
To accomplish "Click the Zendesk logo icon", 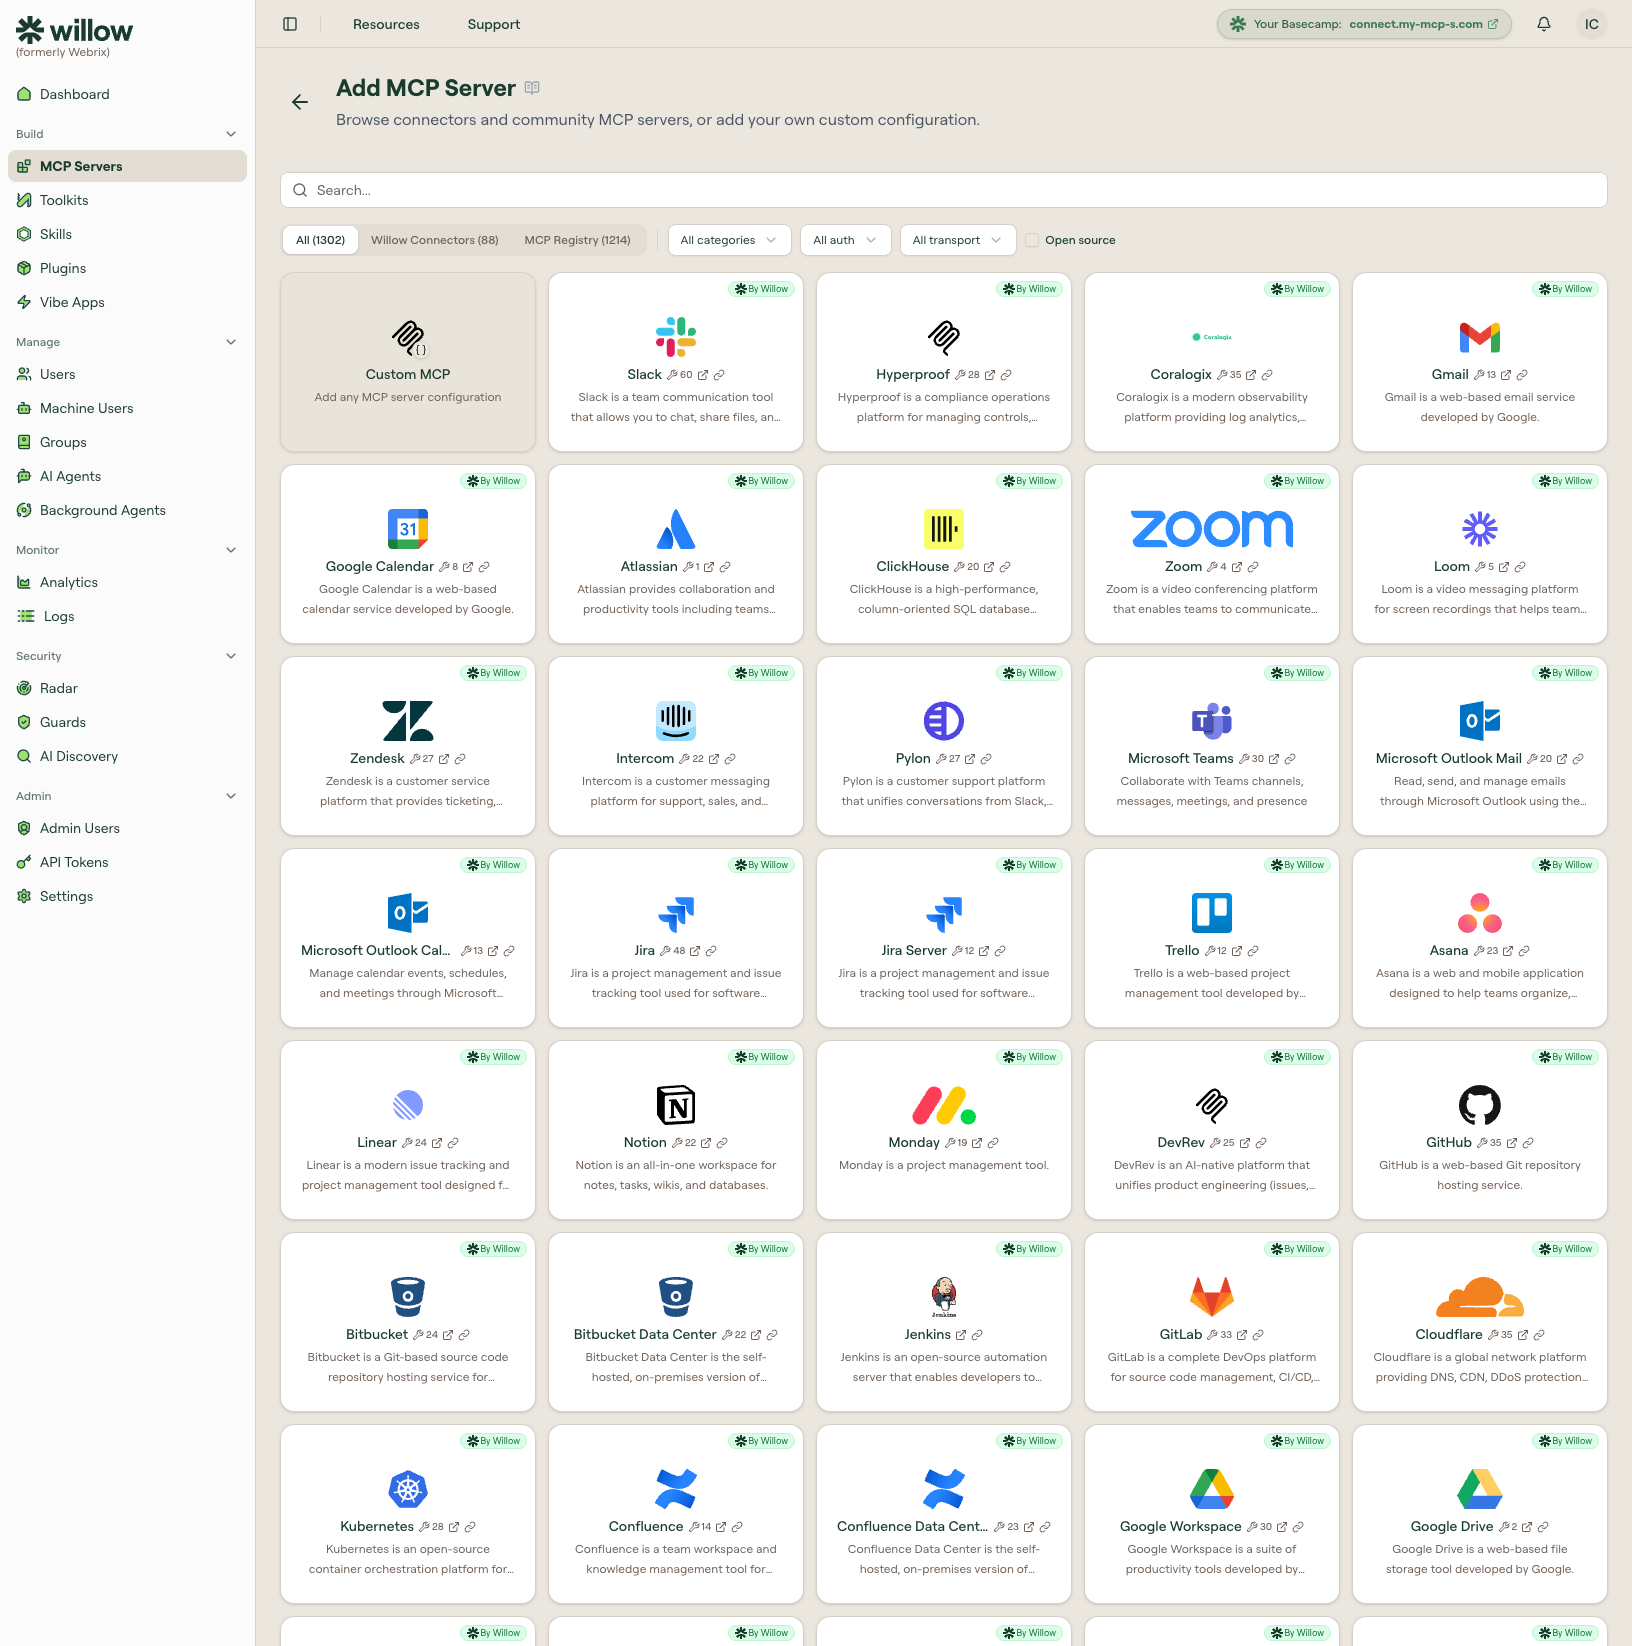I will (408, 721).
